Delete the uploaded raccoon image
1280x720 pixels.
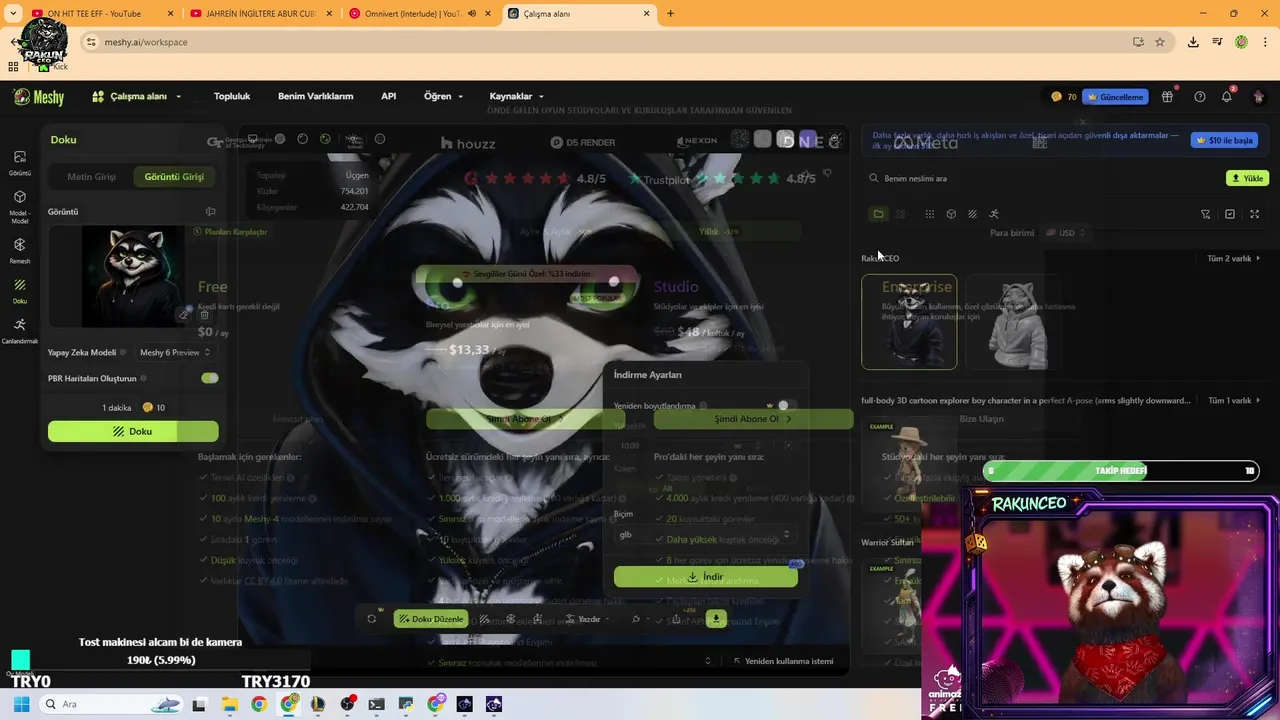[x=204, y=315]
